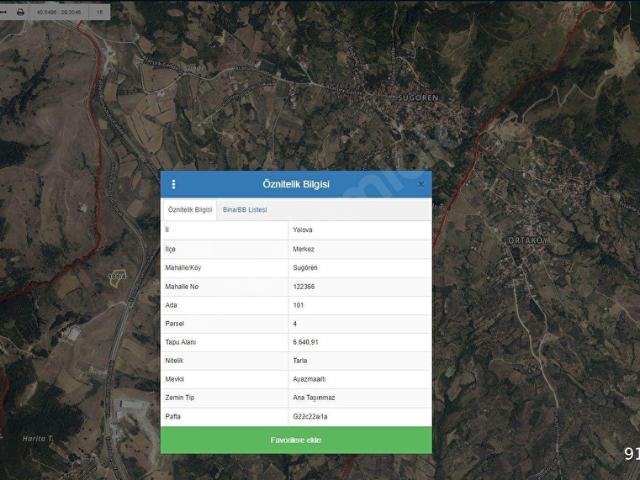Screen dimensions: 640x480
Task: Click the Merkez value in the İlçe row
Action: [x=304, y=249]
